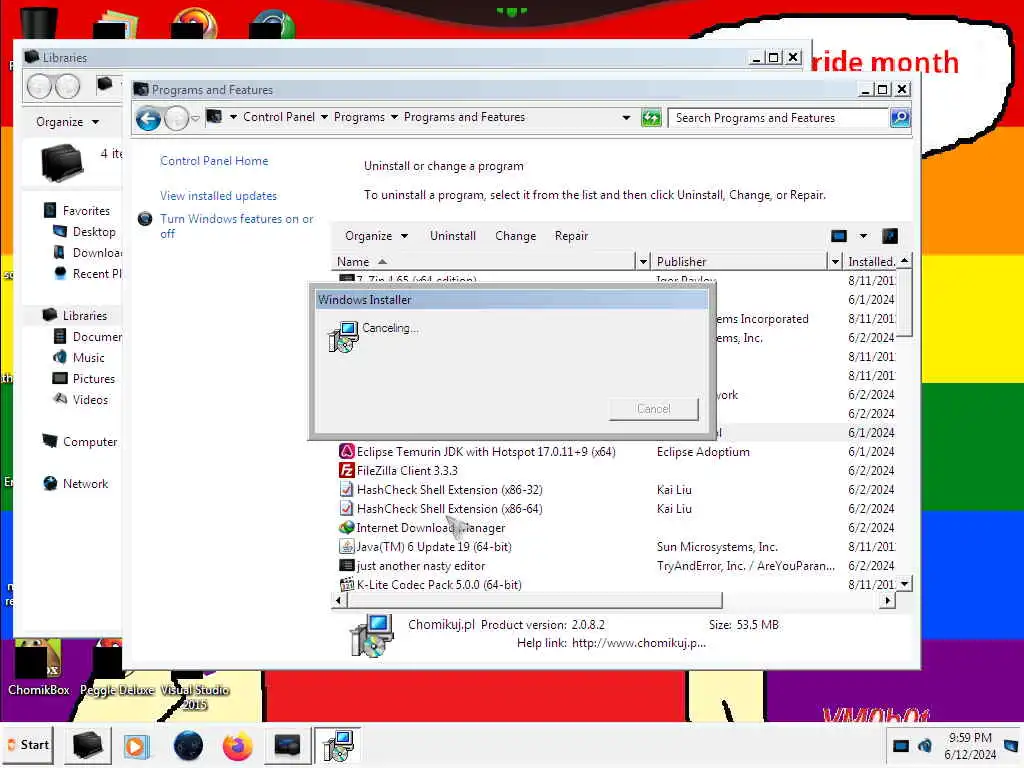Click the FileZilla Client icon

(346, 470)
